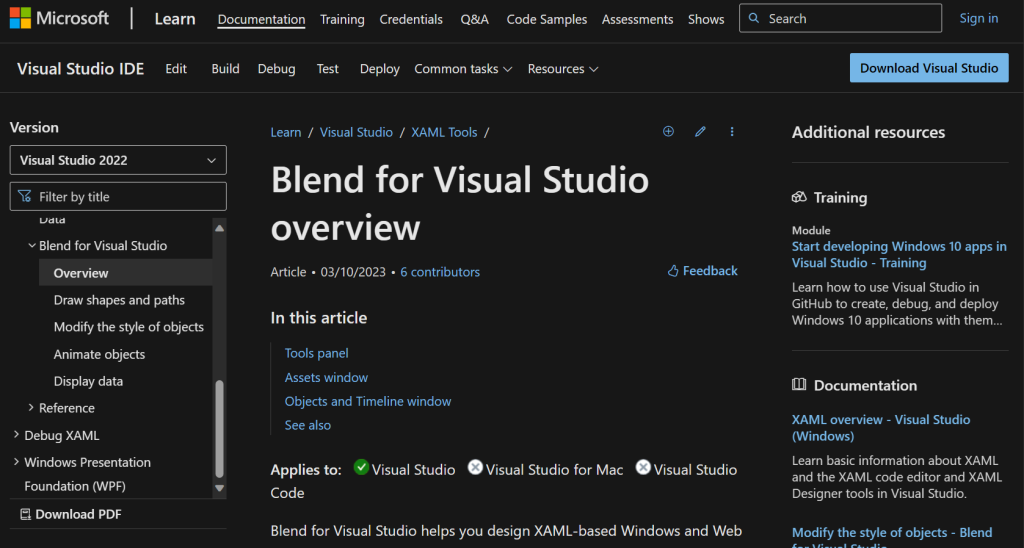Click the Microsoft logo icon
1024x548 pixels.
coord(21,19)
